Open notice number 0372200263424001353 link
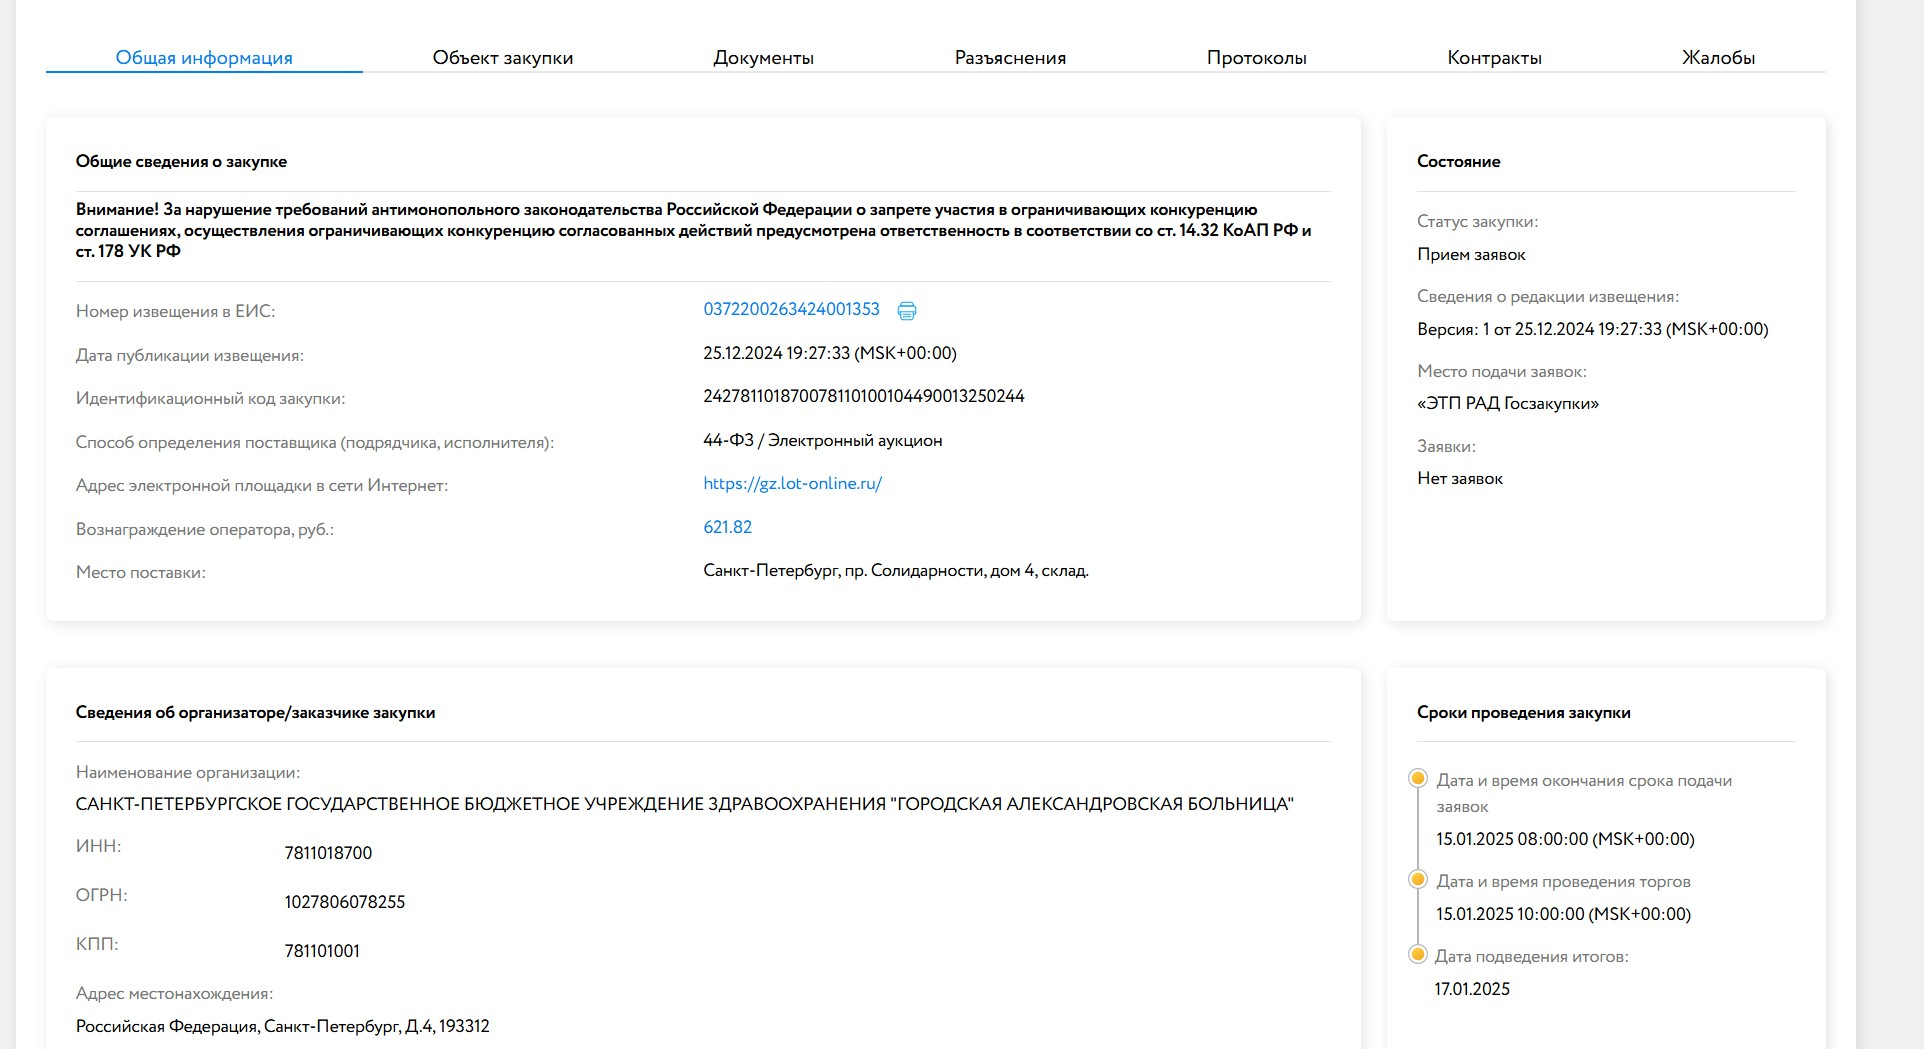Viewport: 1924px width, 1049px height. pos(791,310)
